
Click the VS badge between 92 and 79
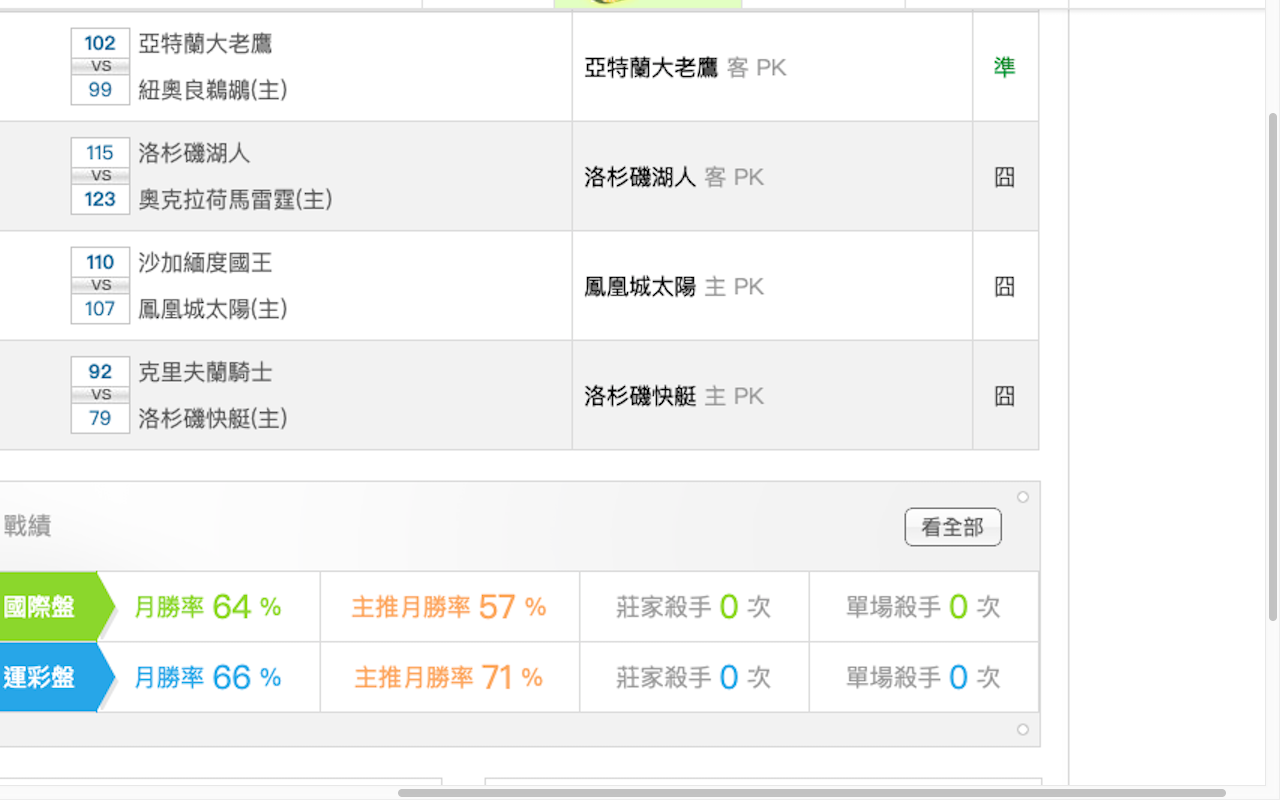pyautogui.click(x=100, y=395)
